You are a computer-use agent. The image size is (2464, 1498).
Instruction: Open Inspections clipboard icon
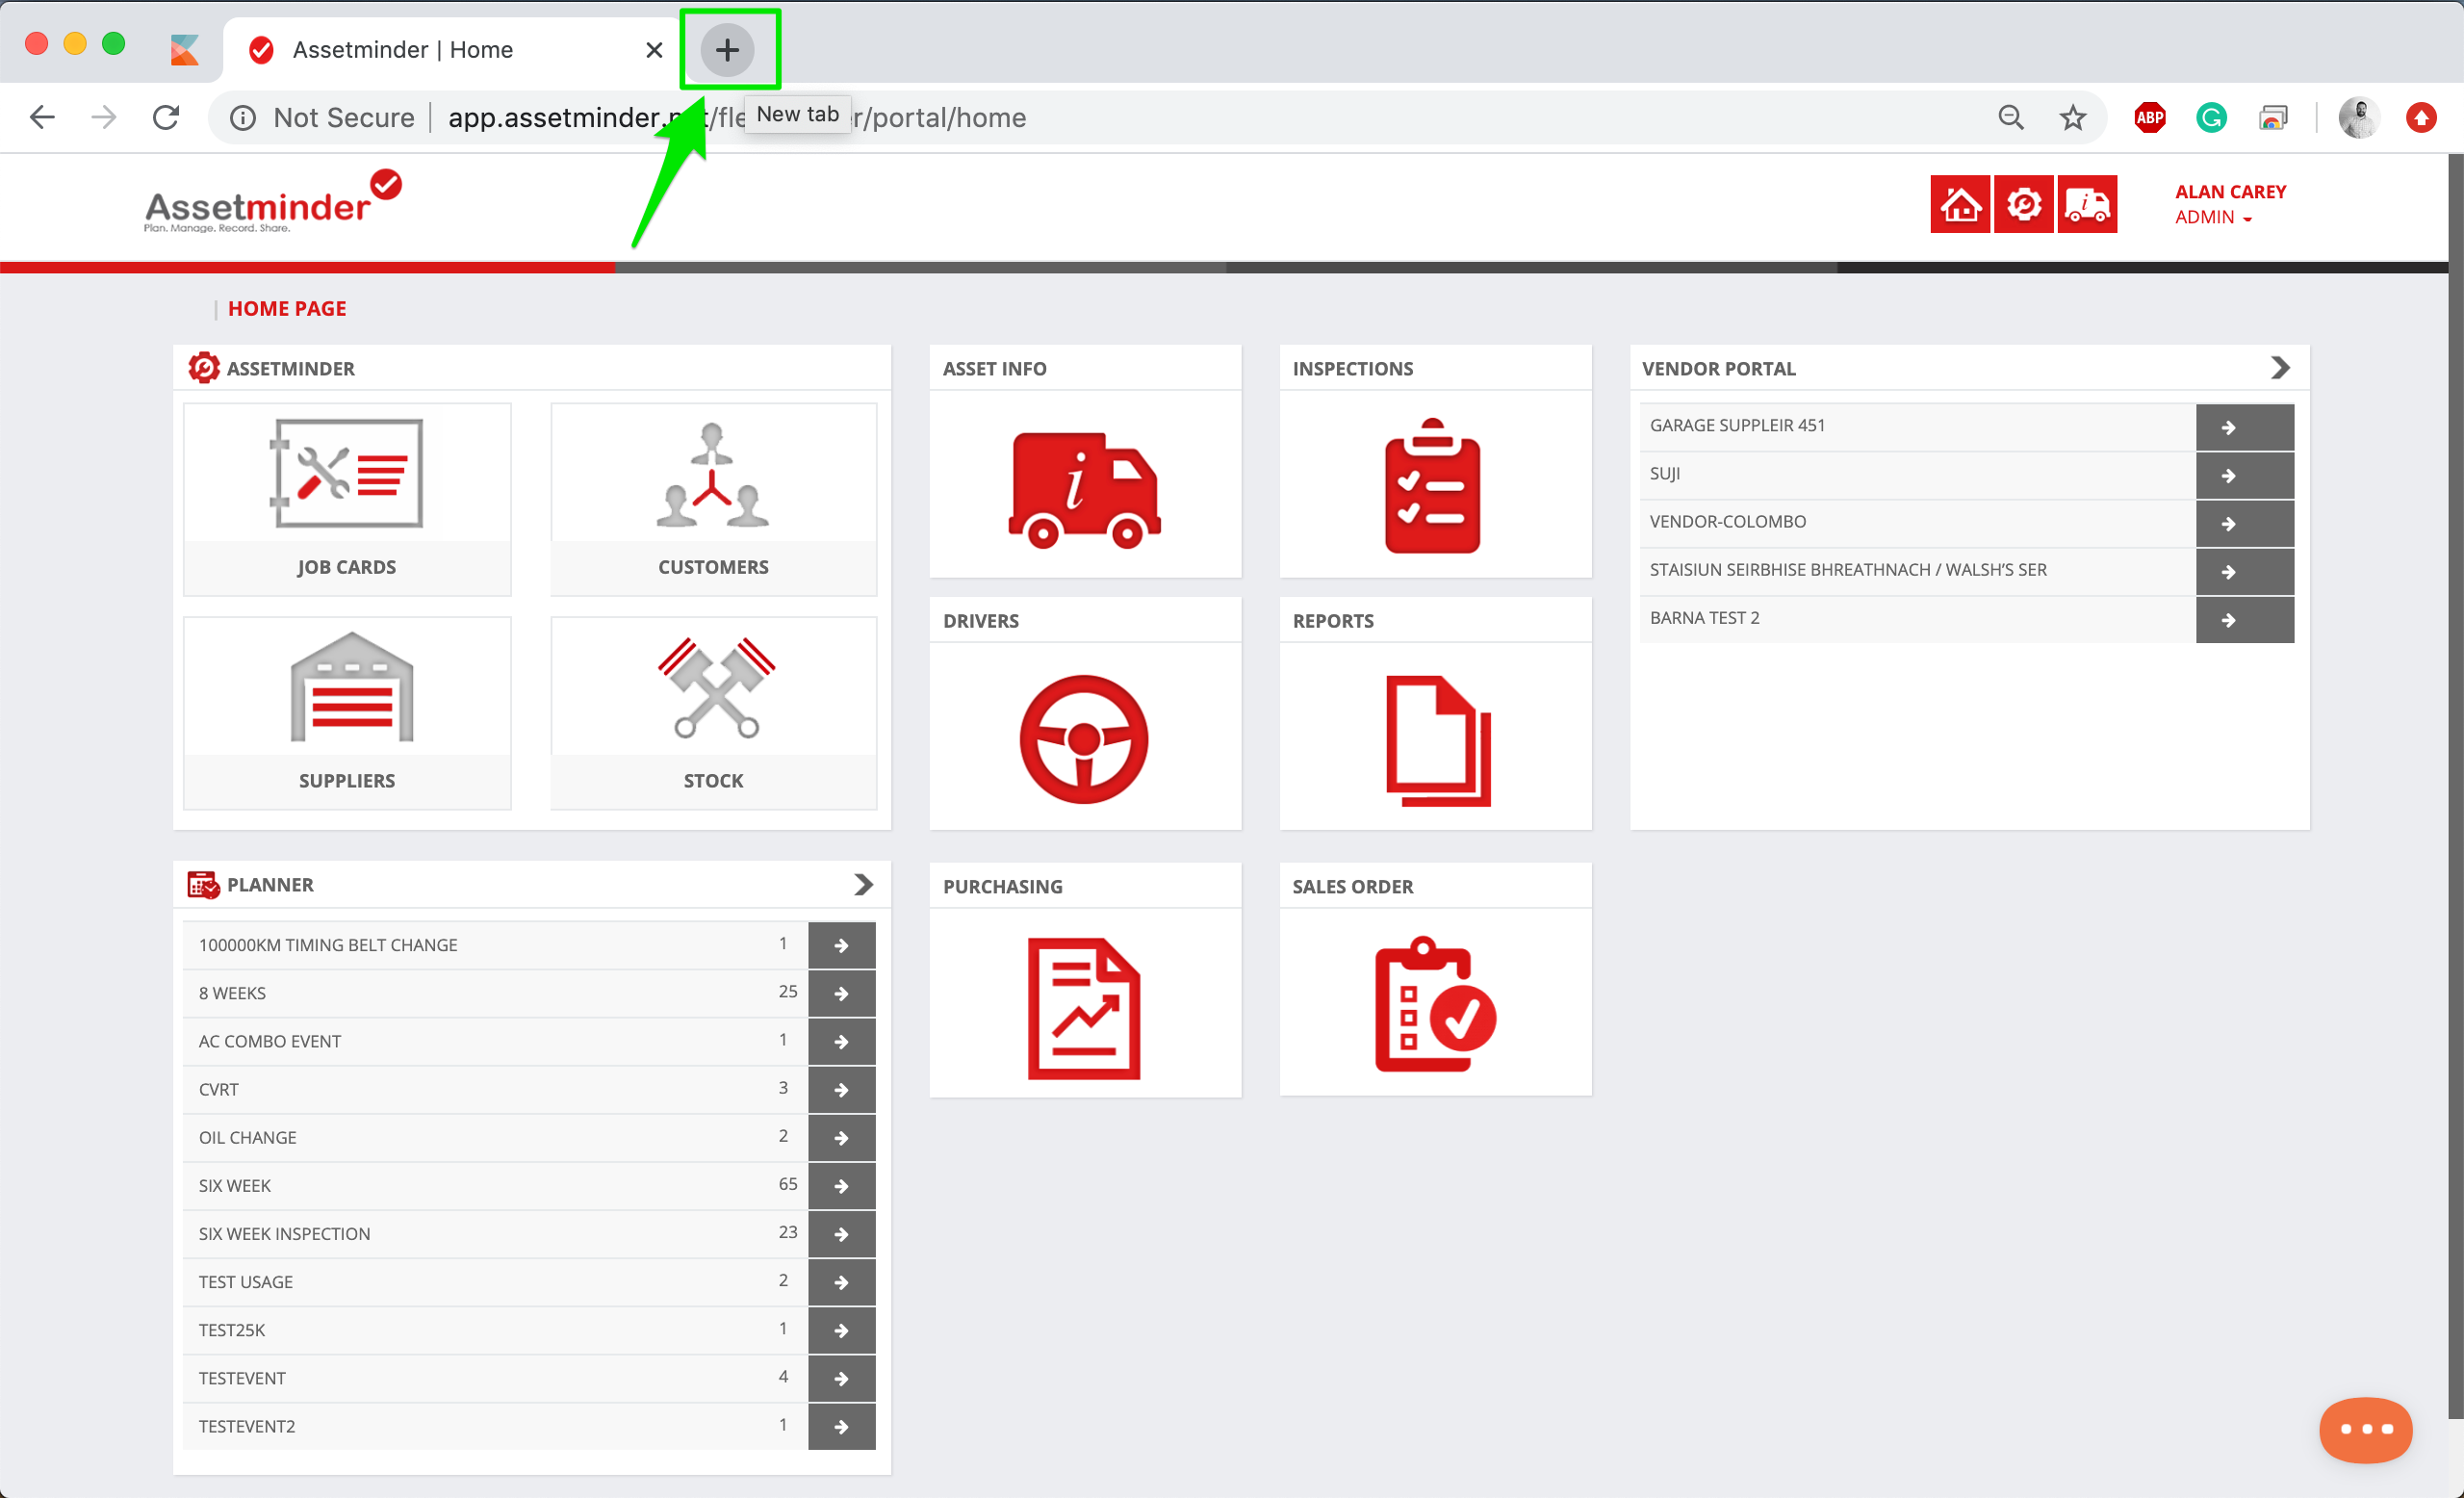(x=1433, y=486)
